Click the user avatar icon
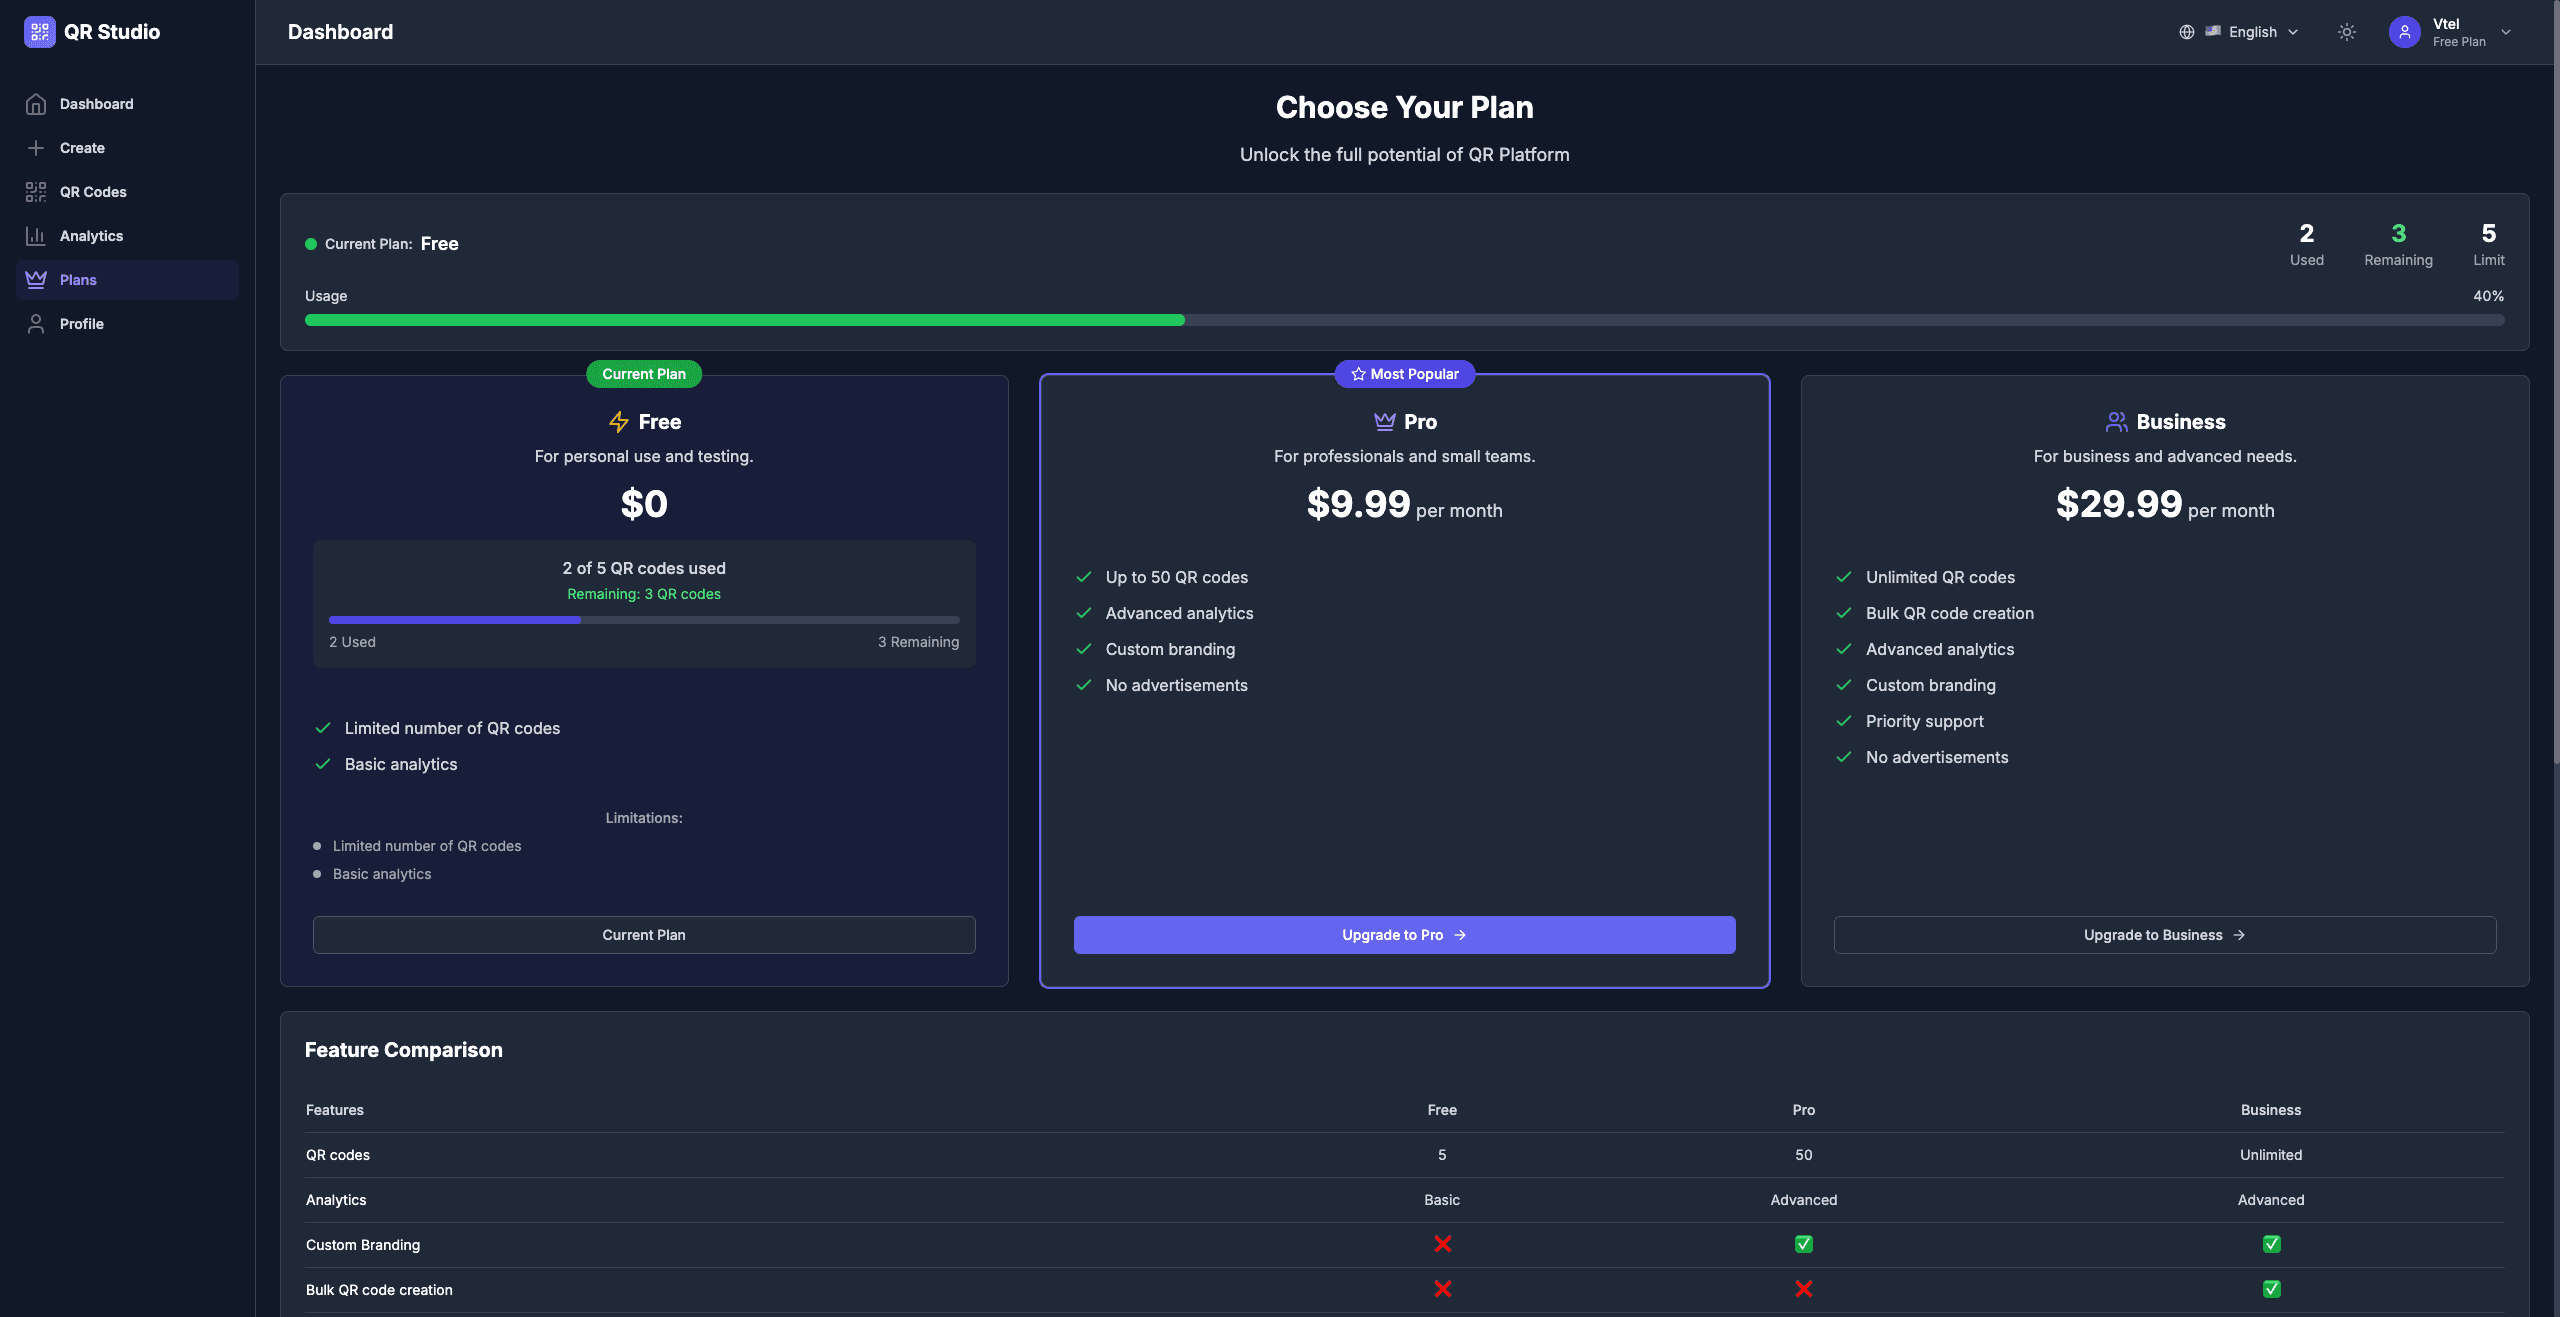 click(2404, 32)
